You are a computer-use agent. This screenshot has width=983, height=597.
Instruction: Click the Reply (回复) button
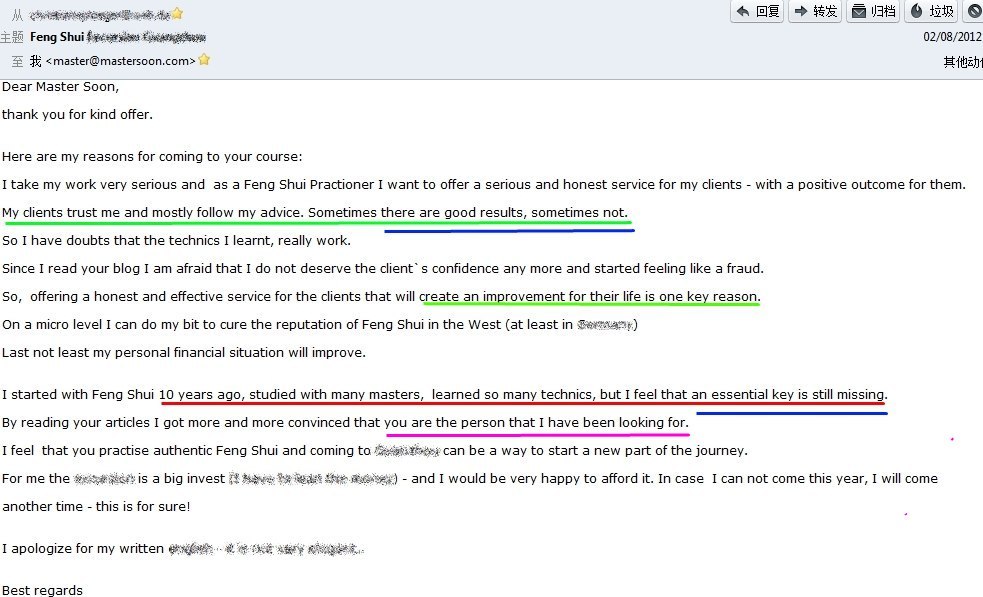(757, 12)
